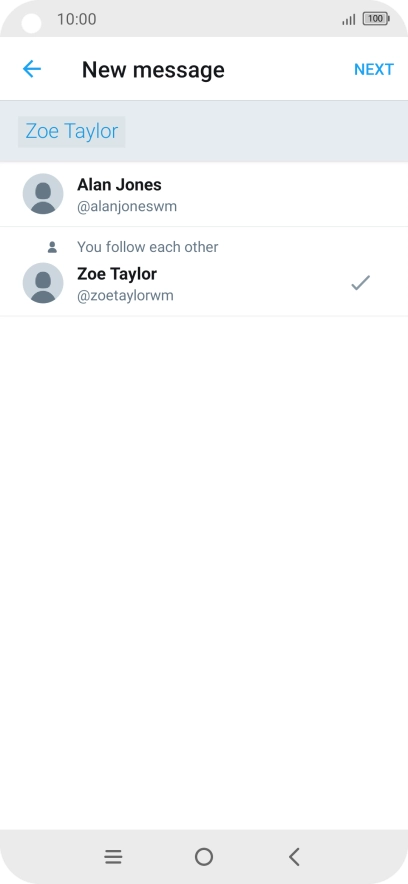Tap NEXT to continue the message

(374, 69)
